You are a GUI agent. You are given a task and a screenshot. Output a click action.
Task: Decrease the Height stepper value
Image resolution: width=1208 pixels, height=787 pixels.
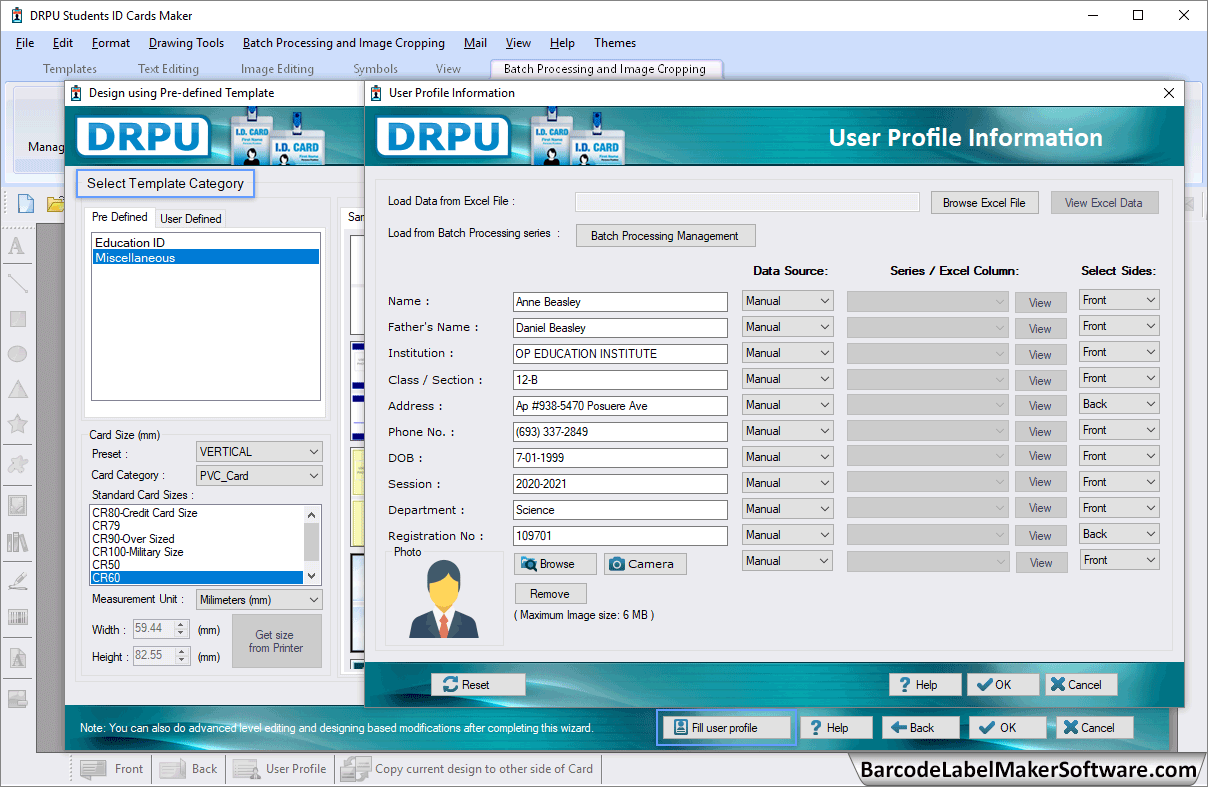(181, 661)
